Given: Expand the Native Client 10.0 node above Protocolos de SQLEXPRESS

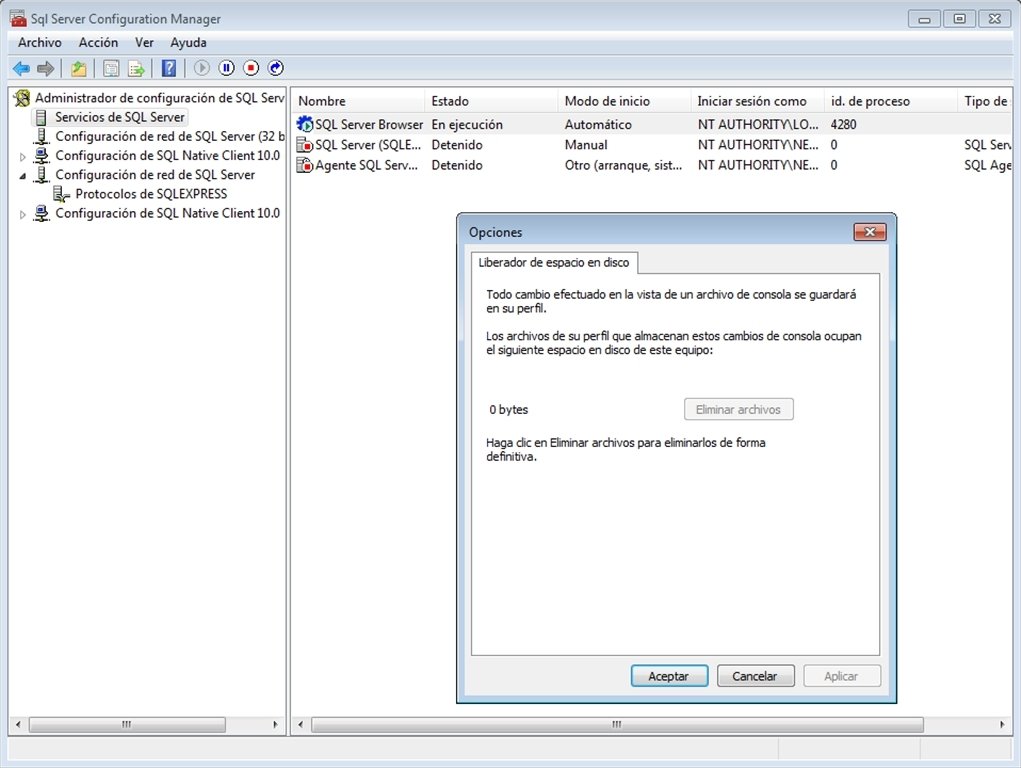Looking at the screenshot, I should (x=23, y=156).
